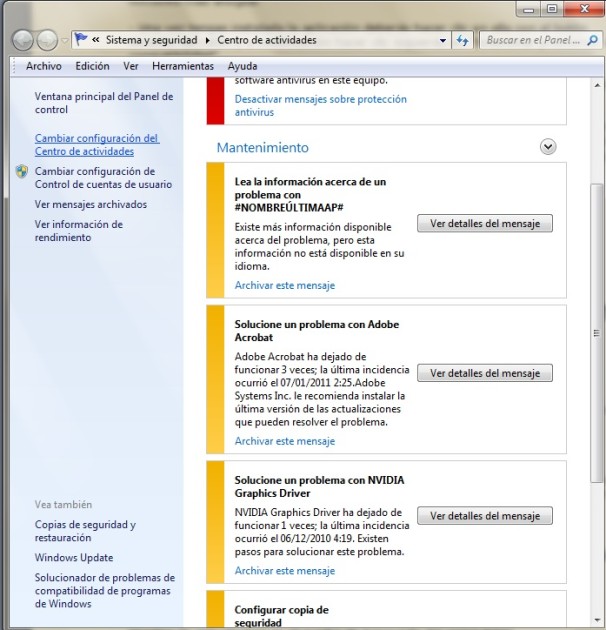Image resolution: width=606 pixels, height=630 pixels.
Task: Go to Ventana principal del Panel de control
Action: pos(104,103)
